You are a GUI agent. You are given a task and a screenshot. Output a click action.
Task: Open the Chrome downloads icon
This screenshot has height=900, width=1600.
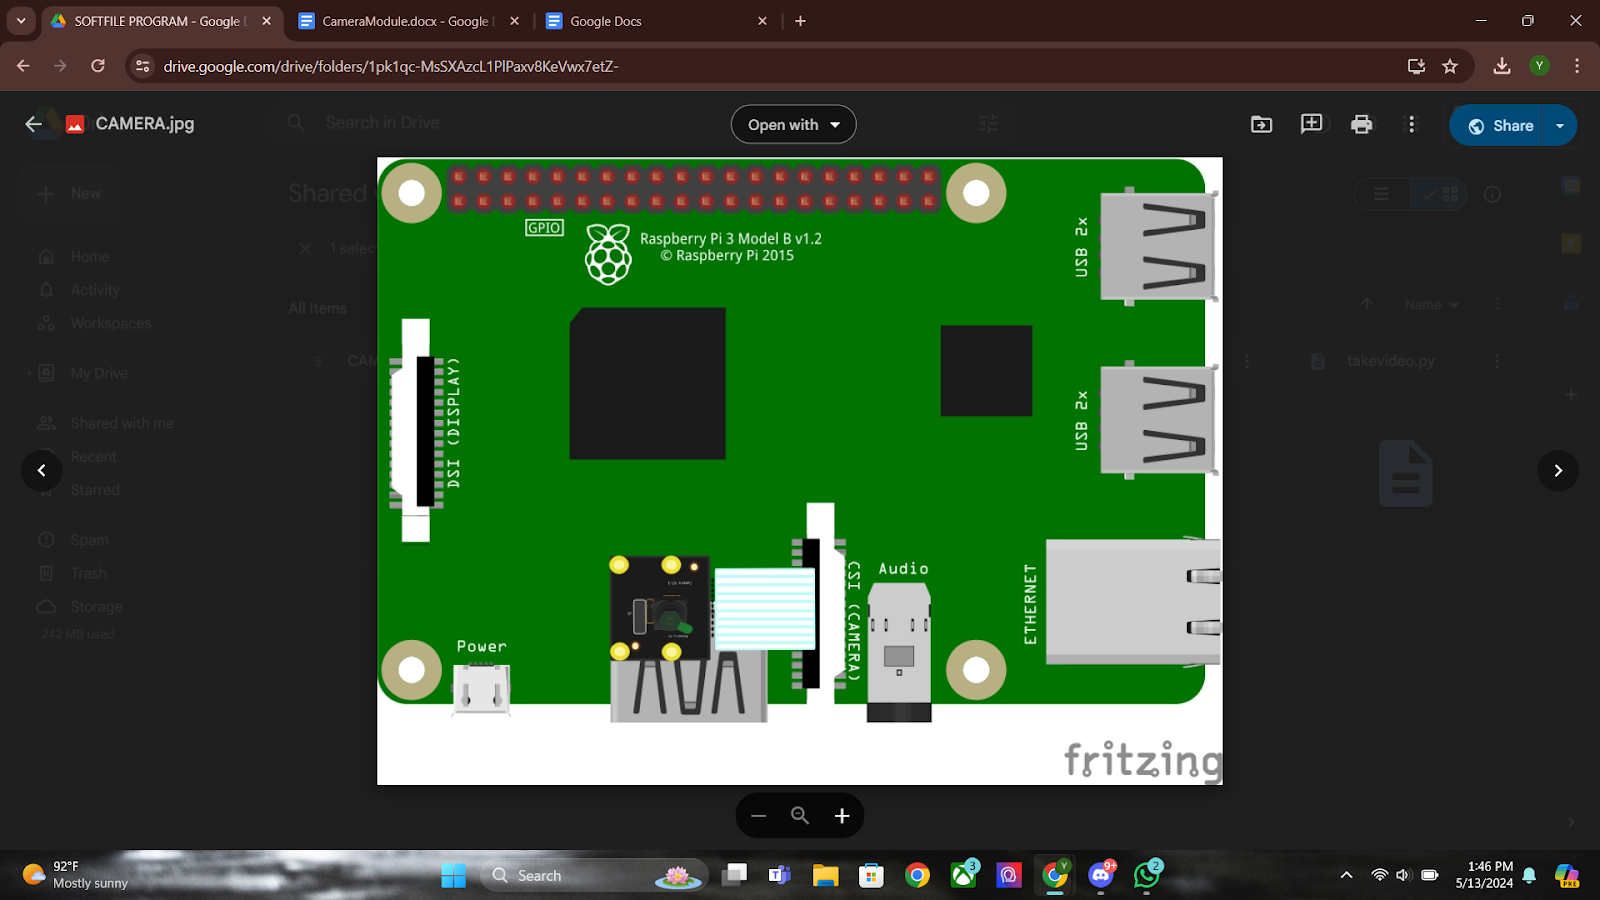(x=1501, y=66)
